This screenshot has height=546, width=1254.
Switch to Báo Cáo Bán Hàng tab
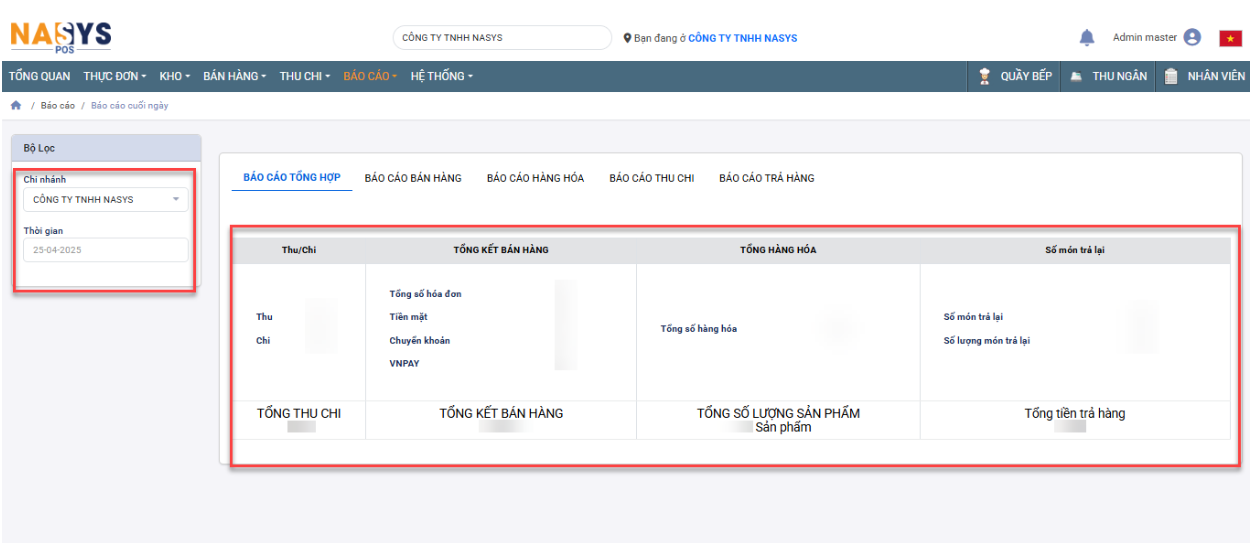pyautogui.click(x=413, y=178)
